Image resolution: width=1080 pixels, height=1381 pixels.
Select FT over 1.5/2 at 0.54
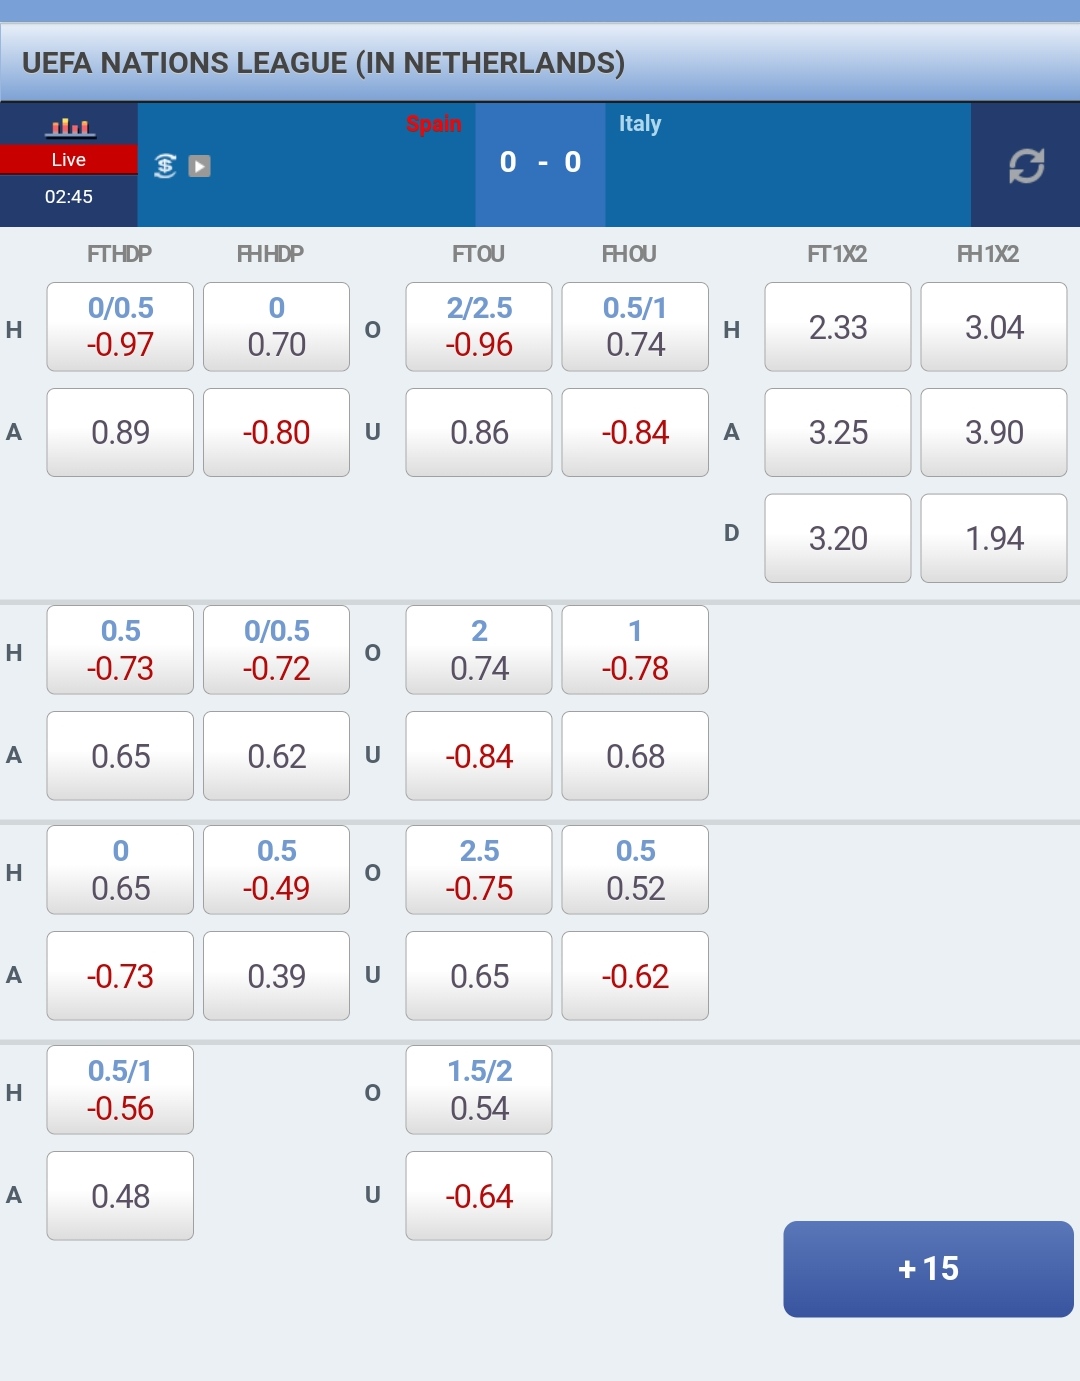pyautogui.click(x=479, y=1090)
